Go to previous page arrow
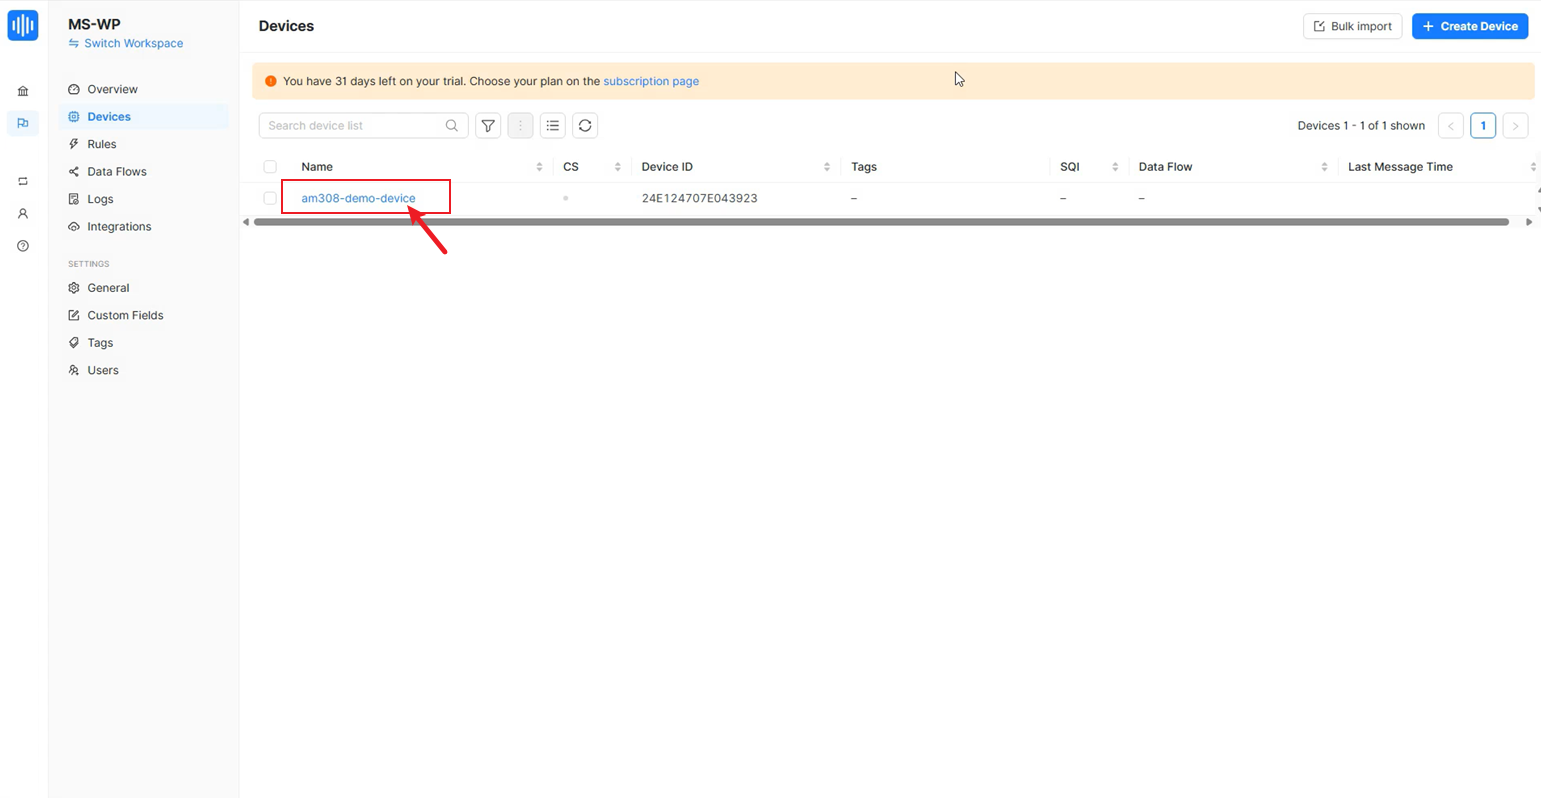Screen dimensions: 1541x798 click(1451, 125)
